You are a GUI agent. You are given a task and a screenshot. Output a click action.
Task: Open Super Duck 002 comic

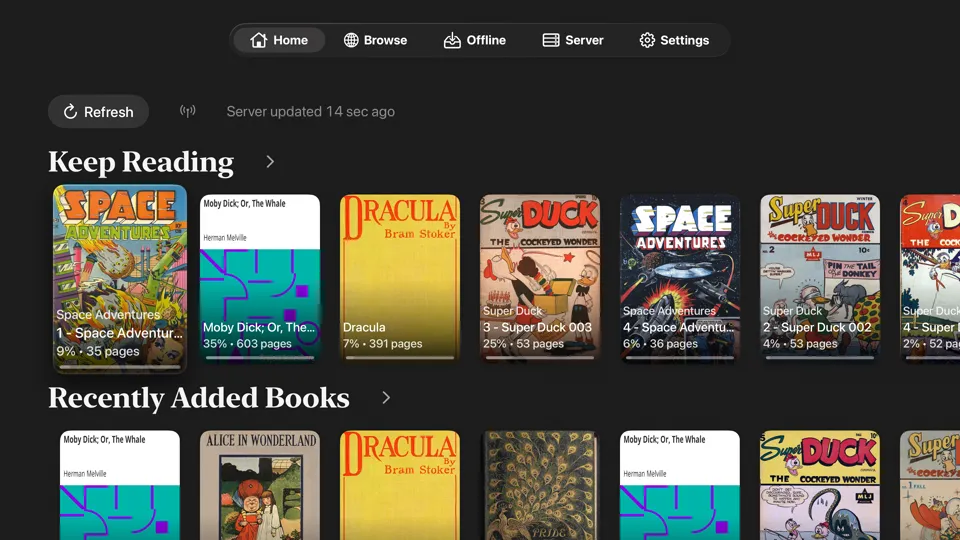[x=820, y=279]
